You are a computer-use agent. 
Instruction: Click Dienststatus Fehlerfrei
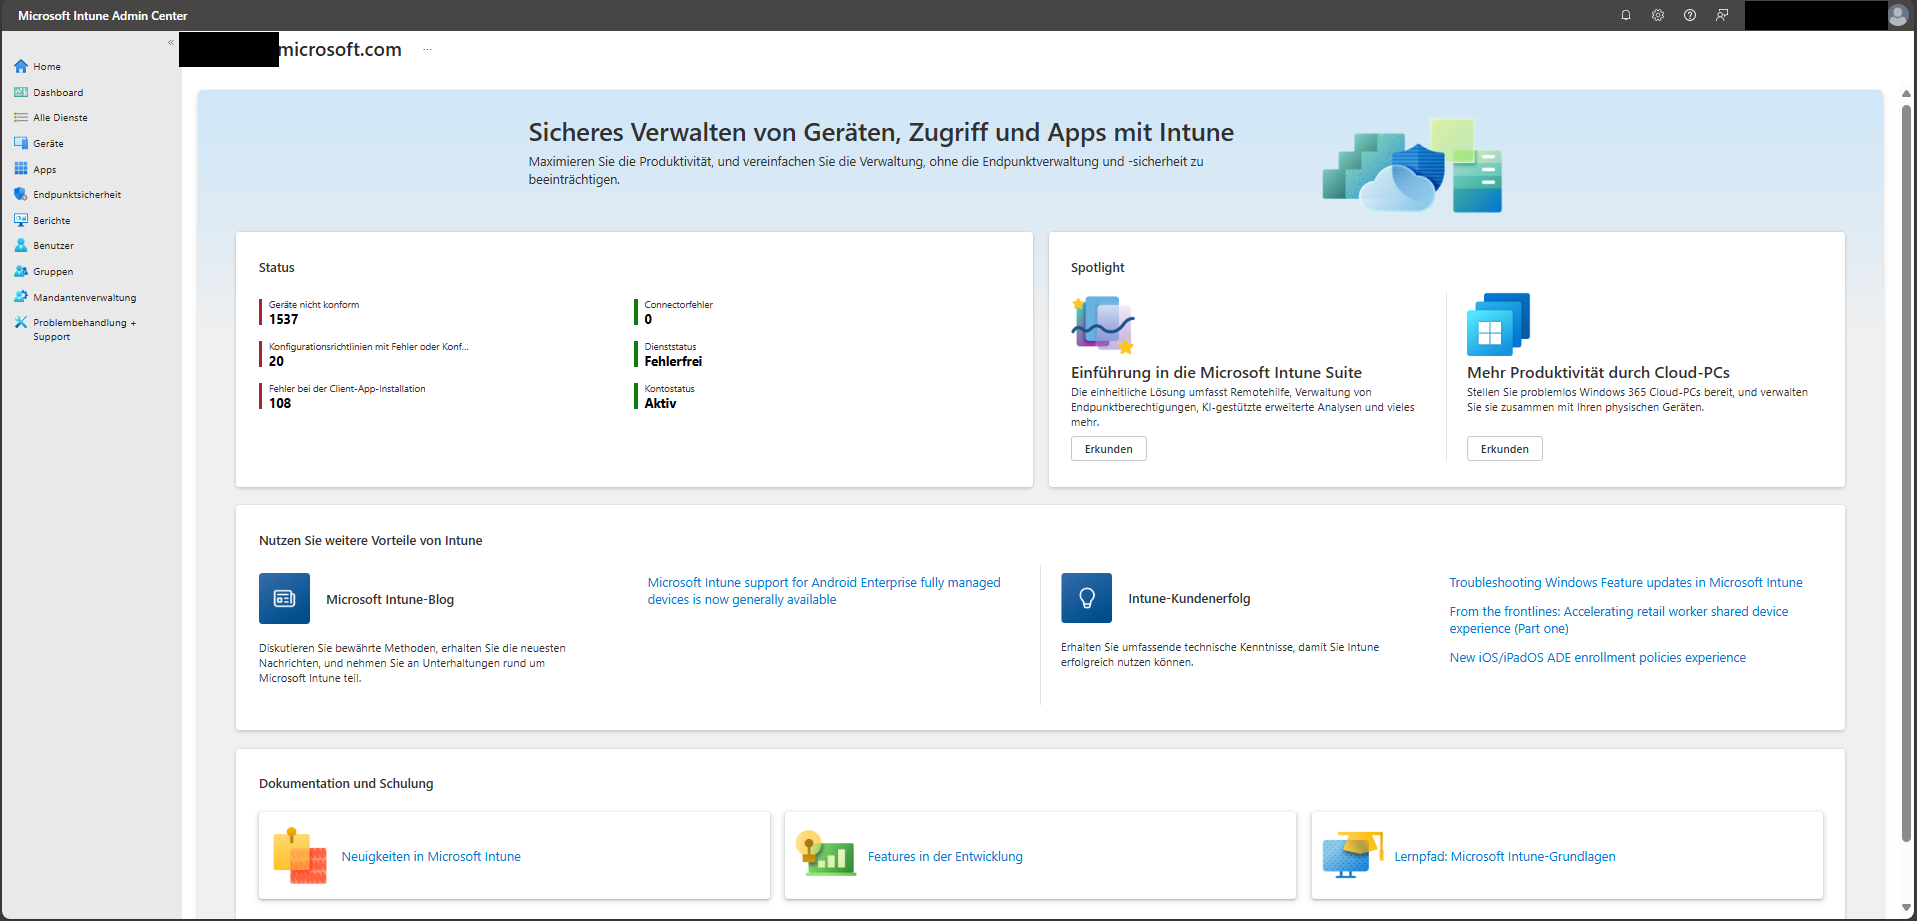[x=673, y=361]
